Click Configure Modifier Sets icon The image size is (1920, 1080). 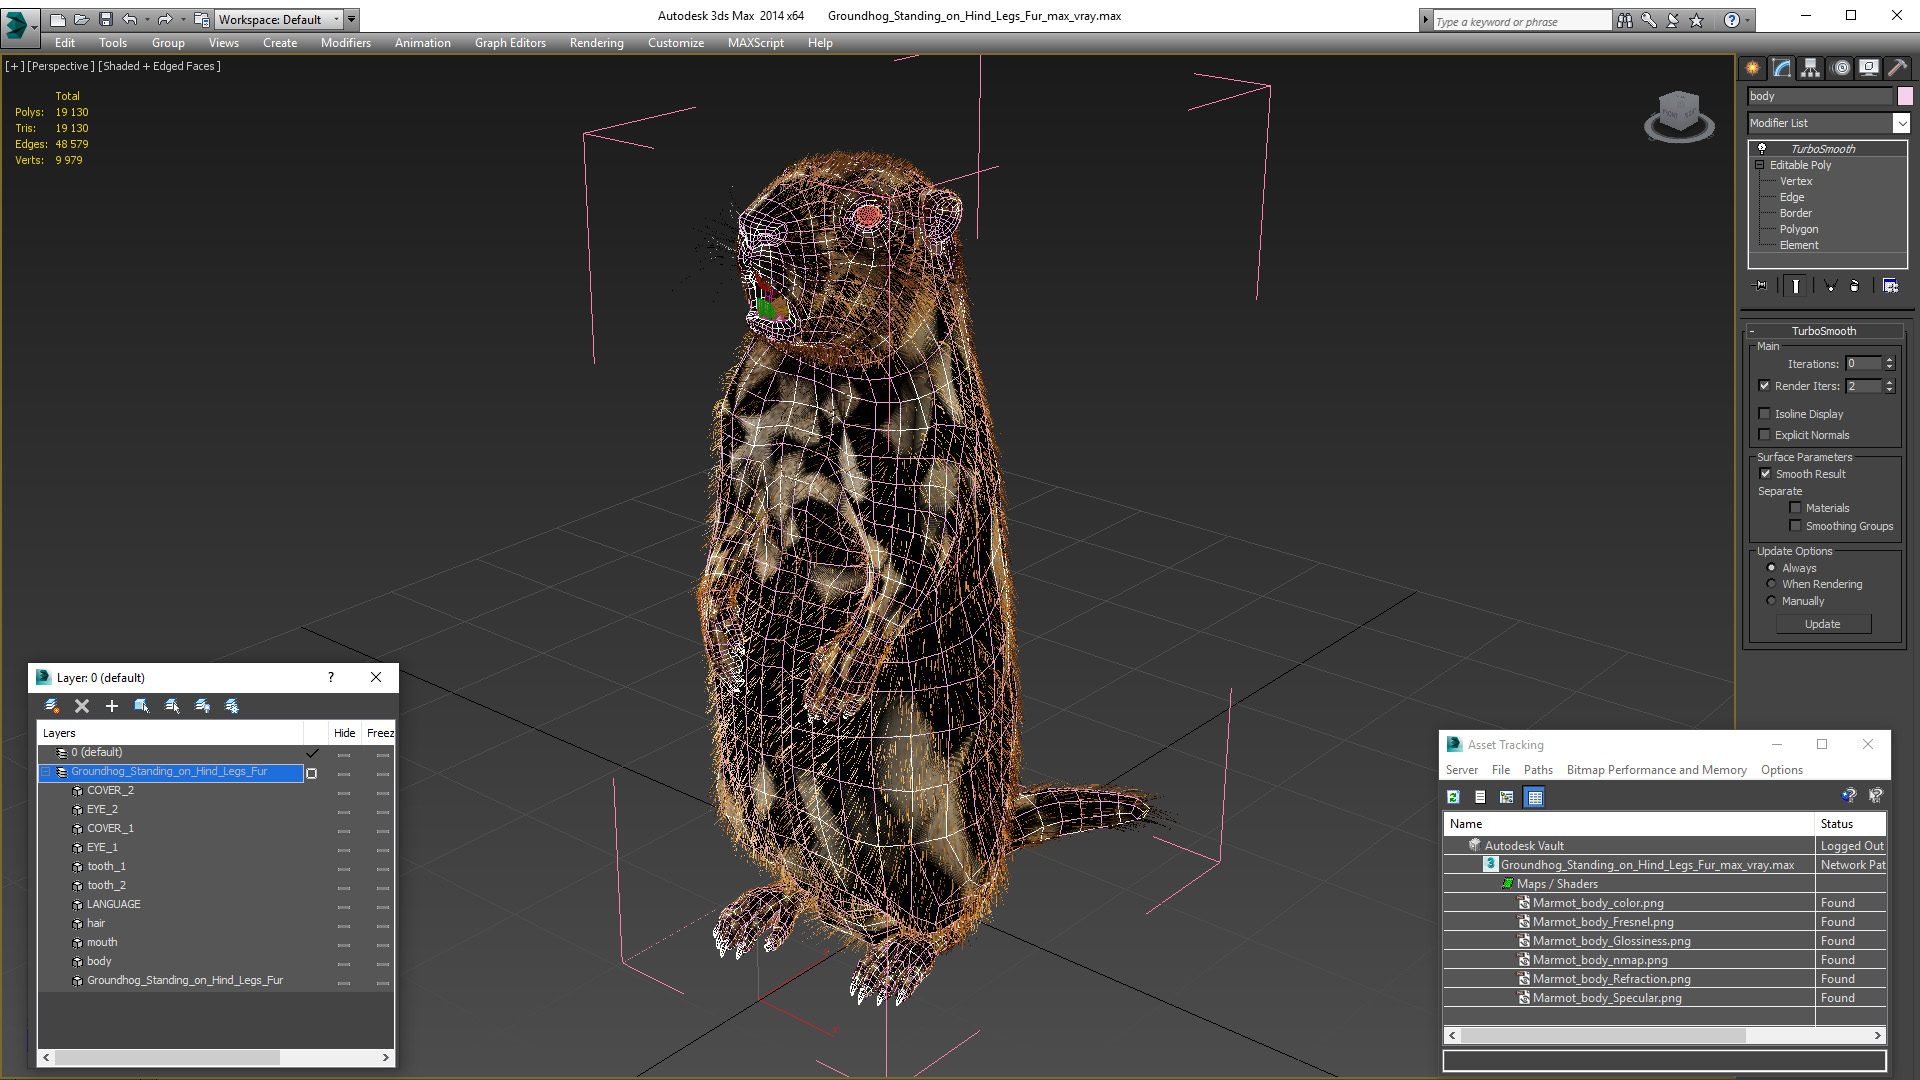[1890, 286]
